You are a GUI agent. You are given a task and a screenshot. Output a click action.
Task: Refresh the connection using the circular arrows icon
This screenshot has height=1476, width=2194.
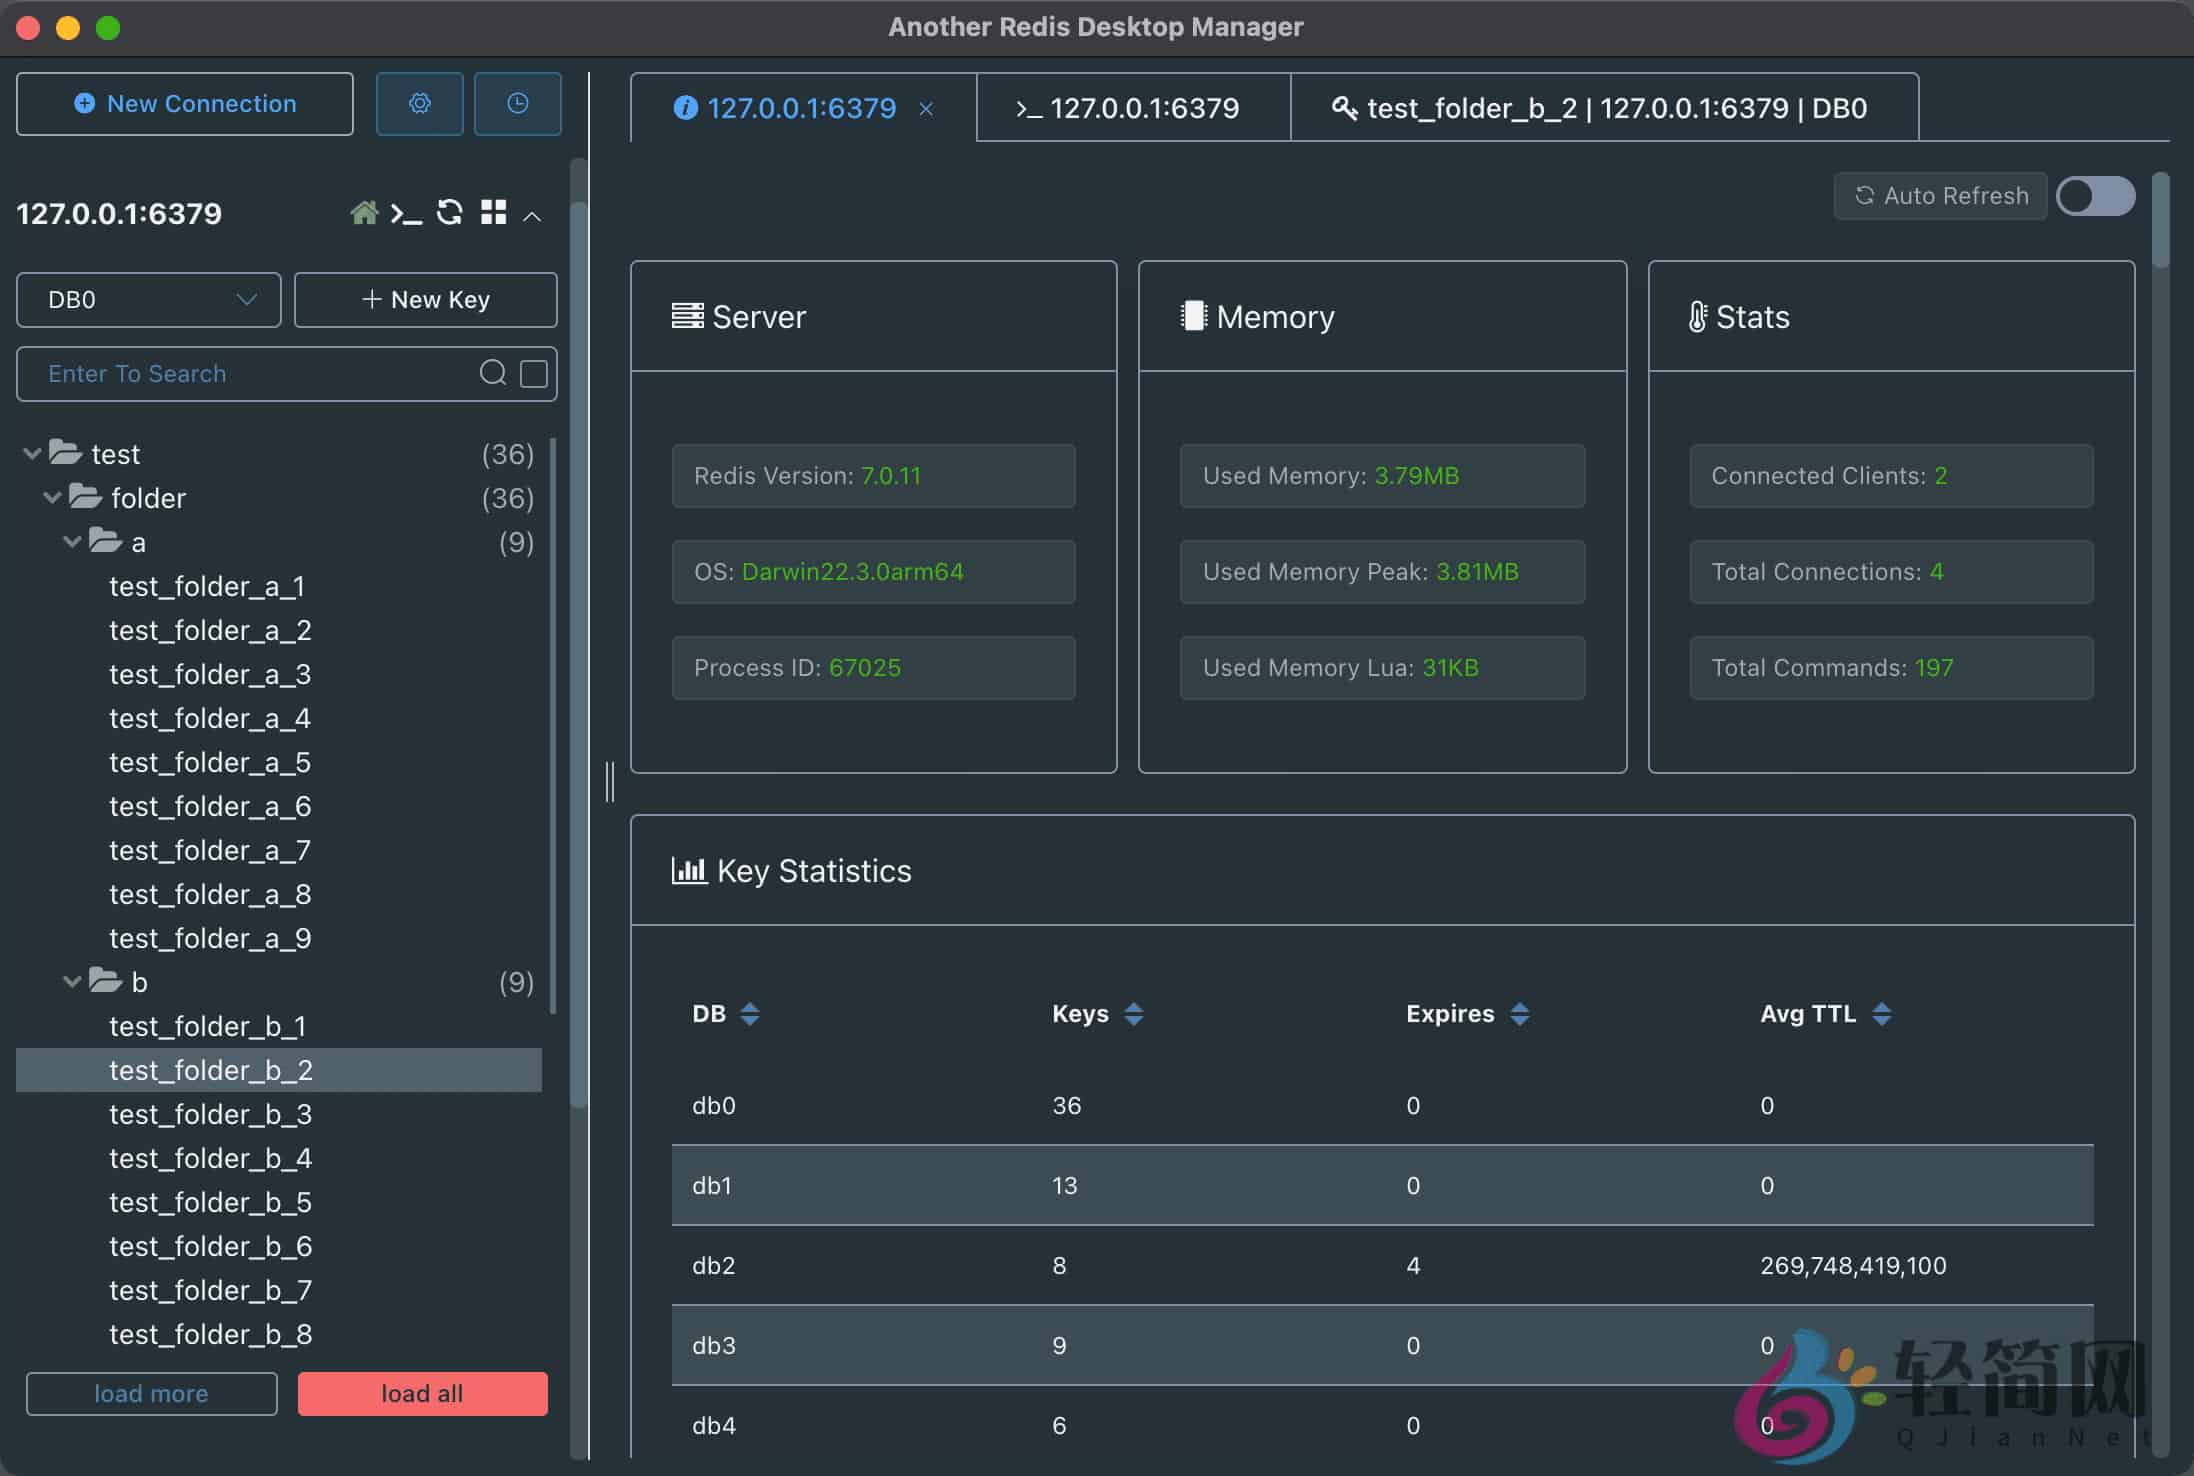(449, 212)
